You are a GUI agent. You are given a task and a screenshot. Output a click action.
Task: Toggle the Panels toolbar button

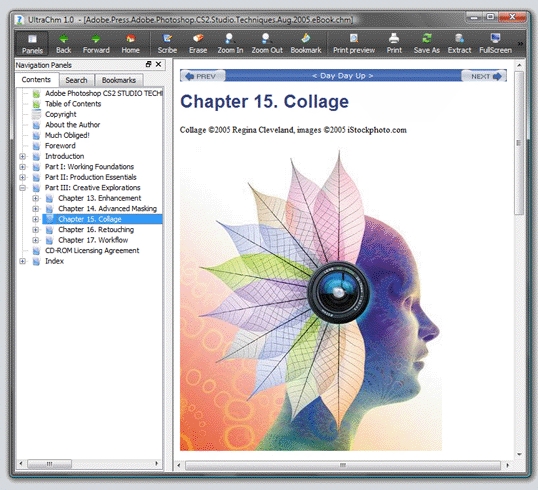click(x=32, y=44)
